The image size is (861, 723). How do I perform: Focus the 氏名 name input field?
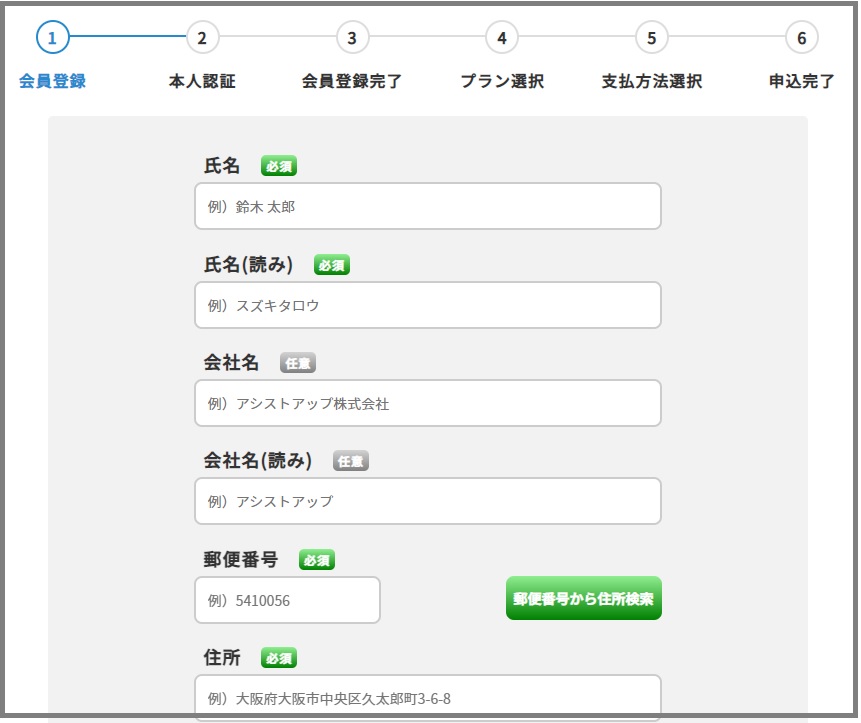pyautogui.click(x=428, y=206)
